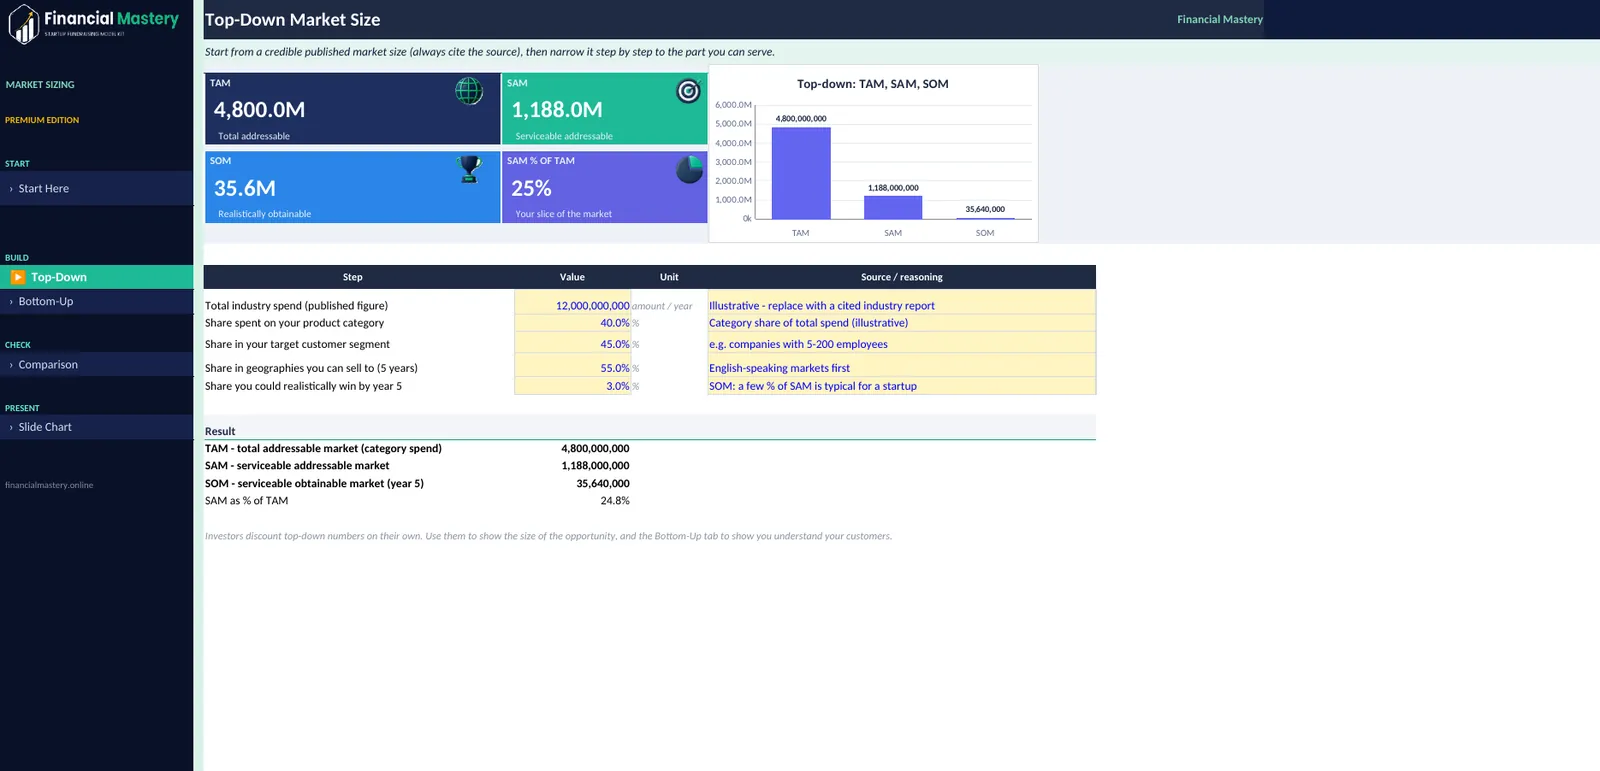
Task: Click the TAM bar in the chart
Action: [801, 173]
